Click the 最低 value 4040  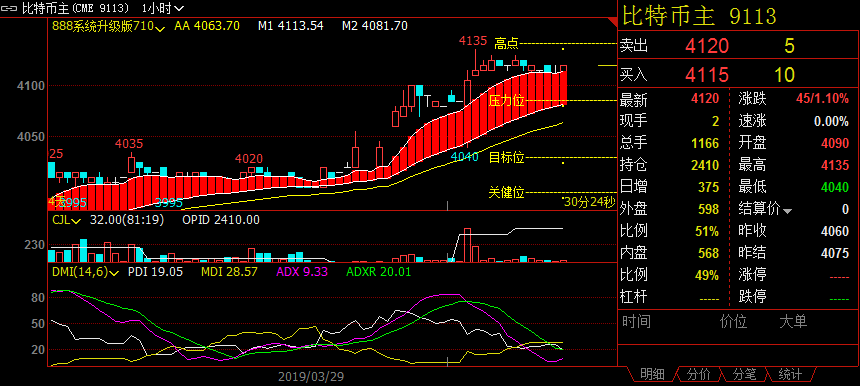pyautogui.click(x=835, y=187)
